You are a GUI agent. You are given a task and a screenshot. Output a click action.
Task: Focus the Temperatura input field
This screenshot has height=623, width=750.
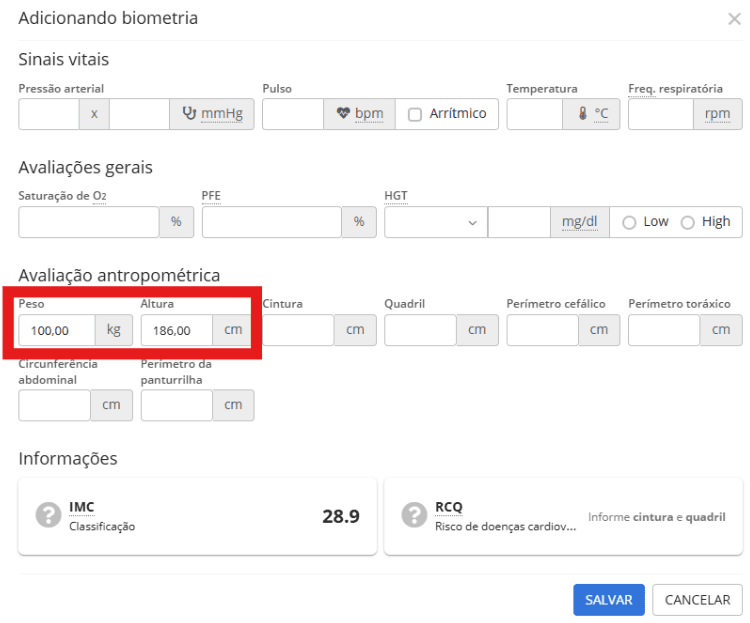[534, 114]
